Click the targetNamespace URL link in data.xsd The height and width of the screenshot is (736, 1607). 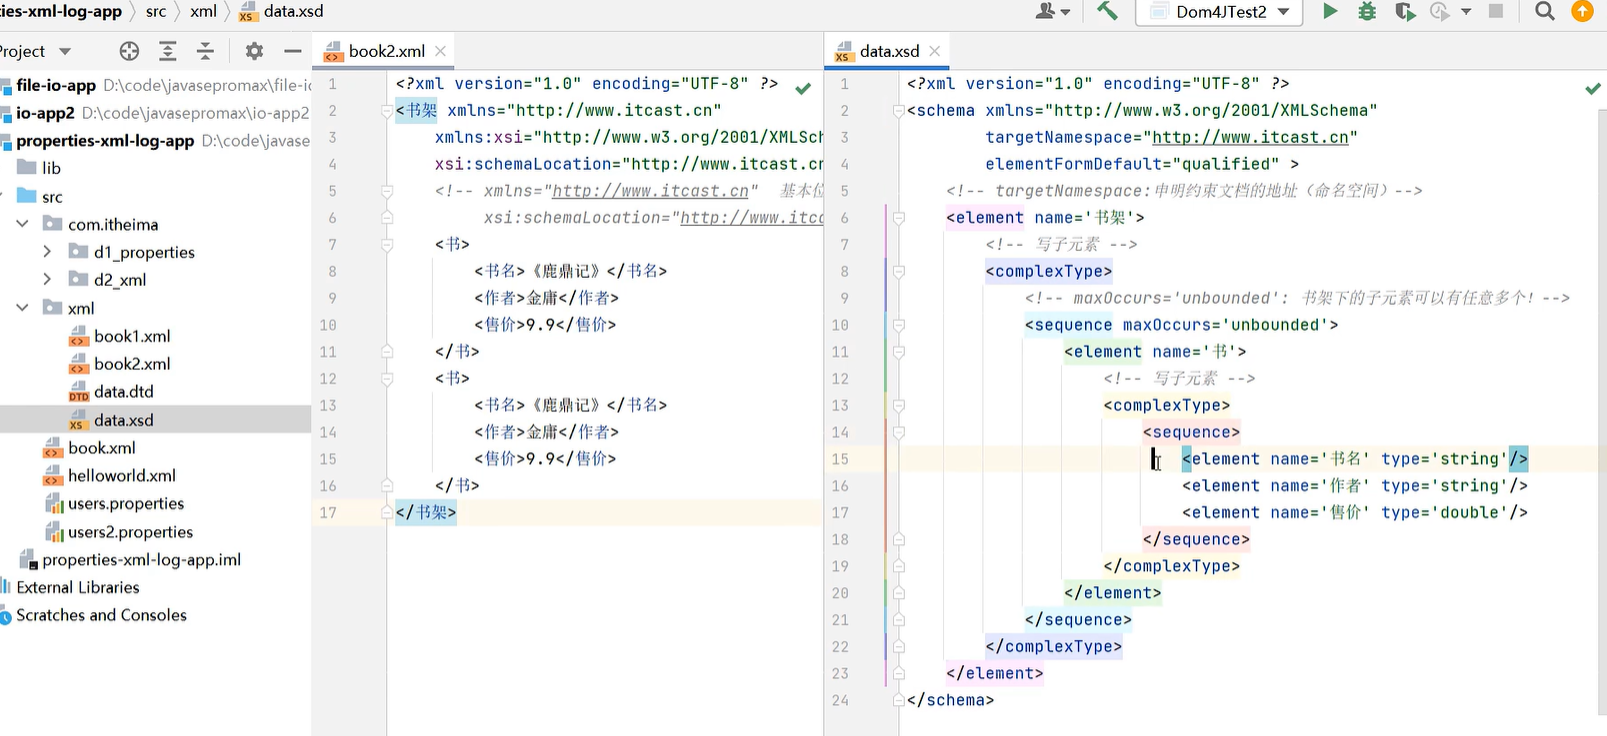(x=1250, y=138)
